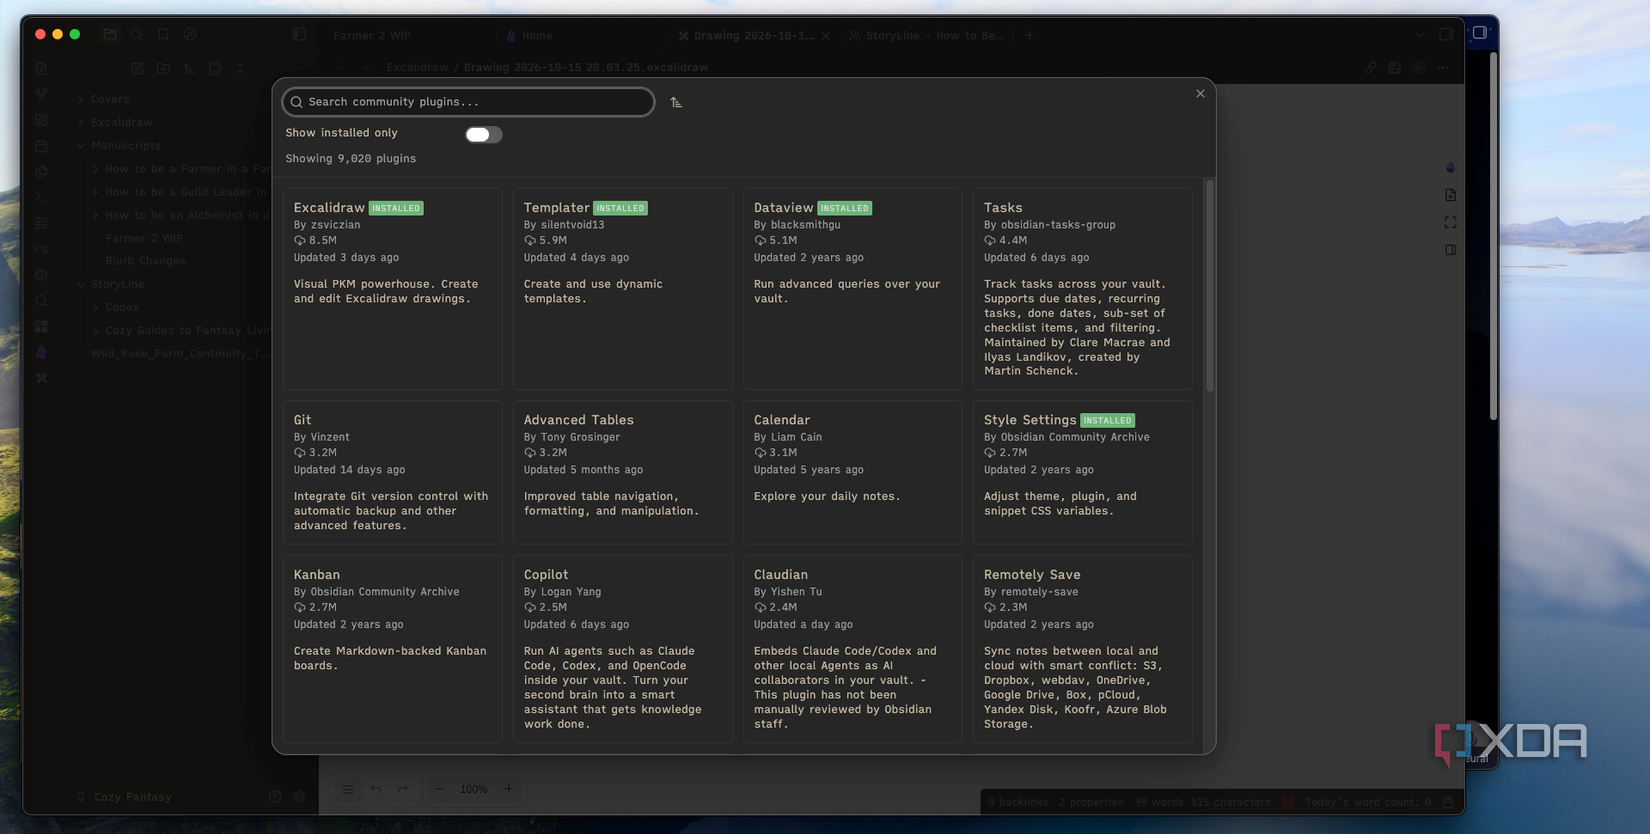Click auto-reveal current file icon
The width and height of the screenshot is (1650, 834).
click(x=215, y=69)
